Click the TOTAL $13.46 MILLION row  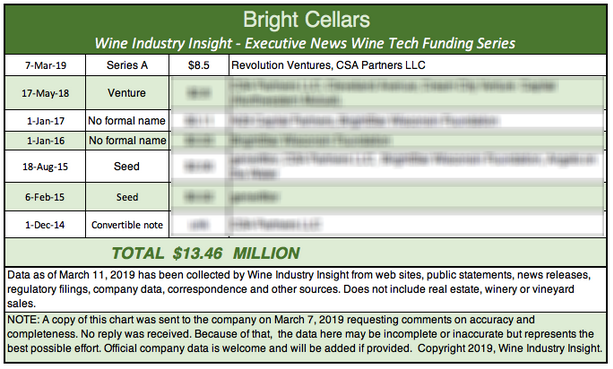(306, 253)
